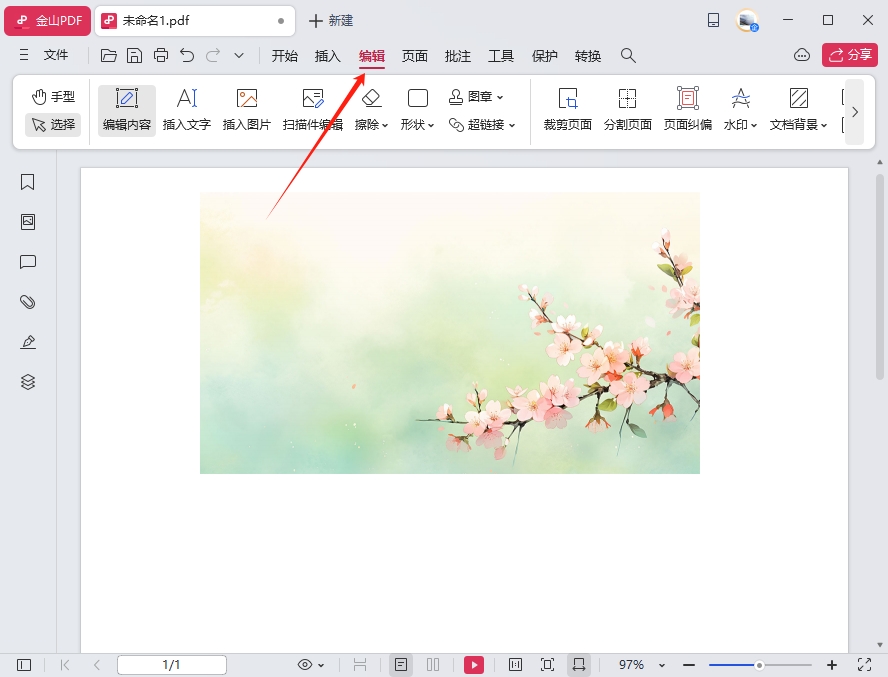Activate the 手型 (Hand) tool mode
This screenshot has height=677, width=888.
coord(53,97)
